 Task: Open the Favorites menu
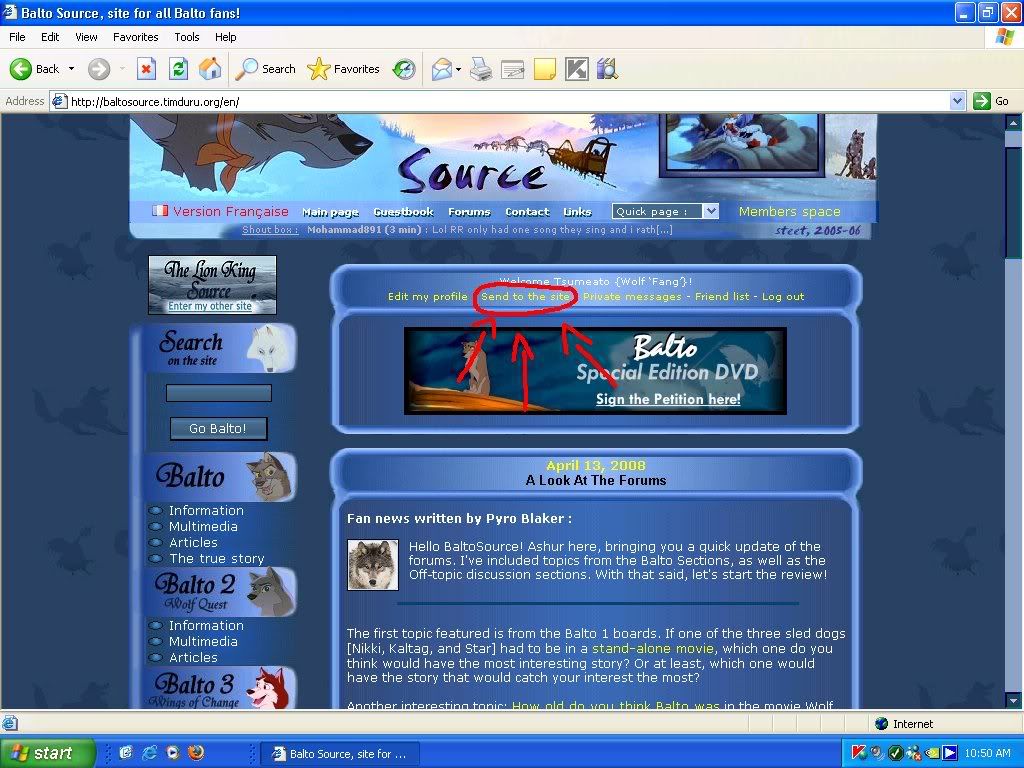point(135,37)
